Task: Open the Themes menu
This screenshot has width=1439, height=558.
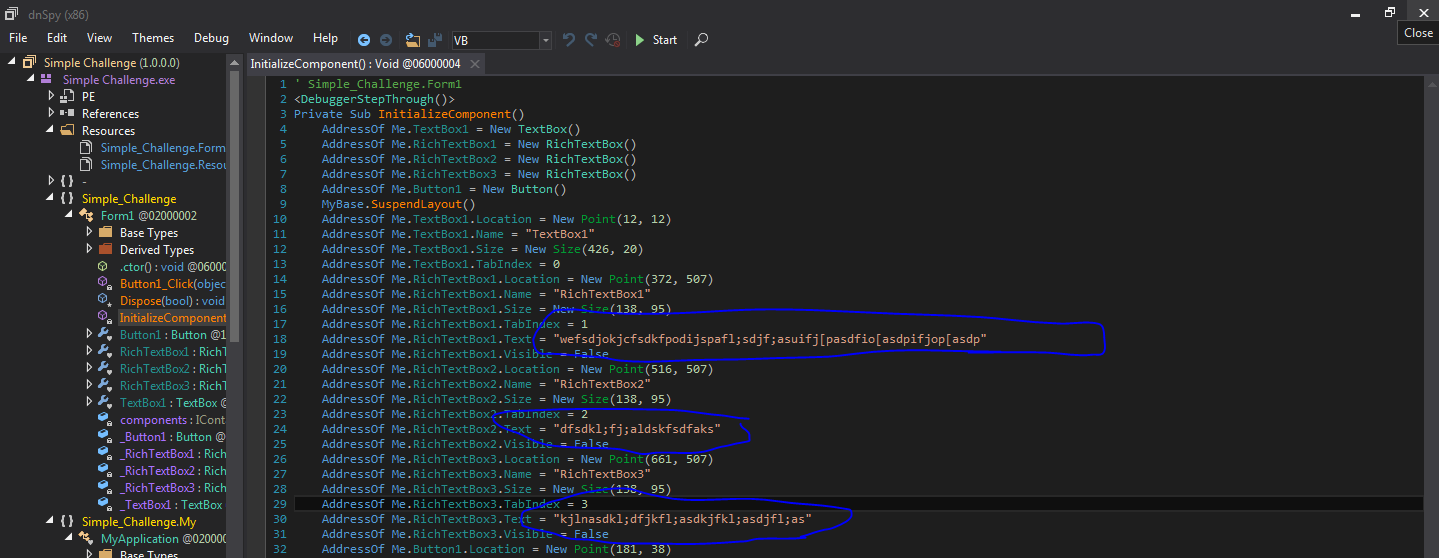Action: [x=153, y=38]
